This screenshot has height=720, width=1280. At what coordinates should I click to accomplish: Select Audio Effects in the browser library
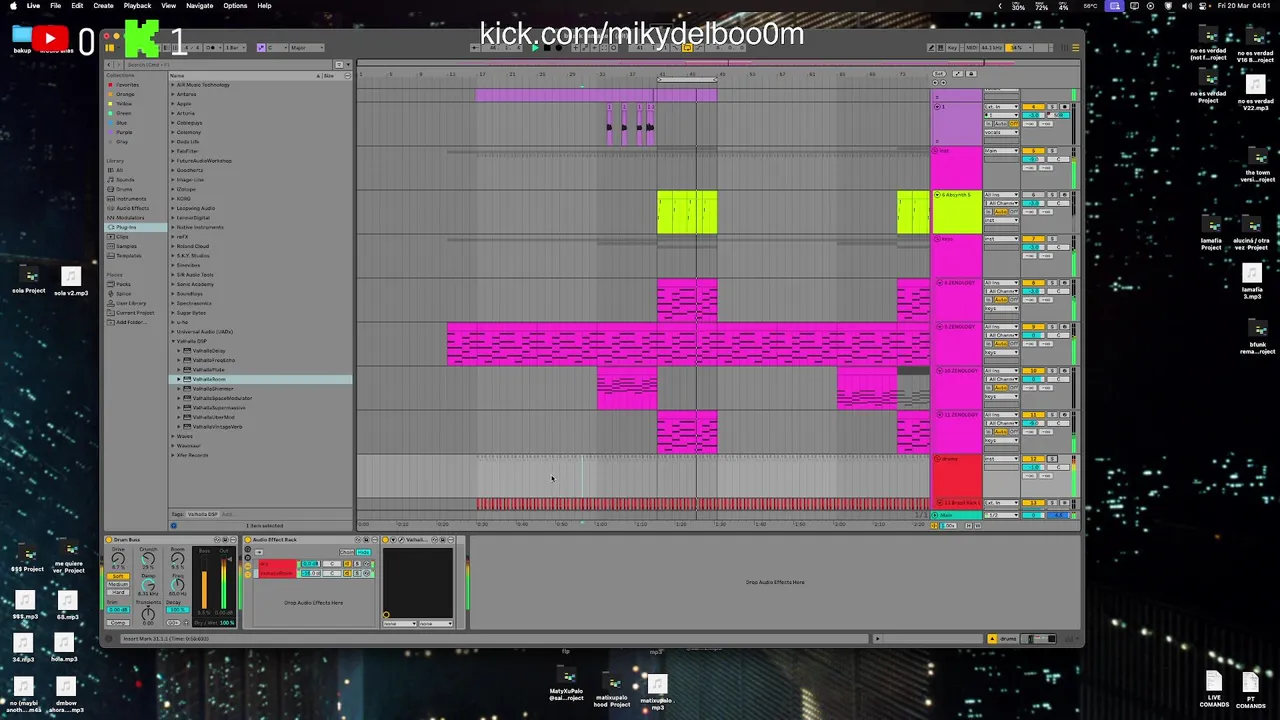[132, 208]
